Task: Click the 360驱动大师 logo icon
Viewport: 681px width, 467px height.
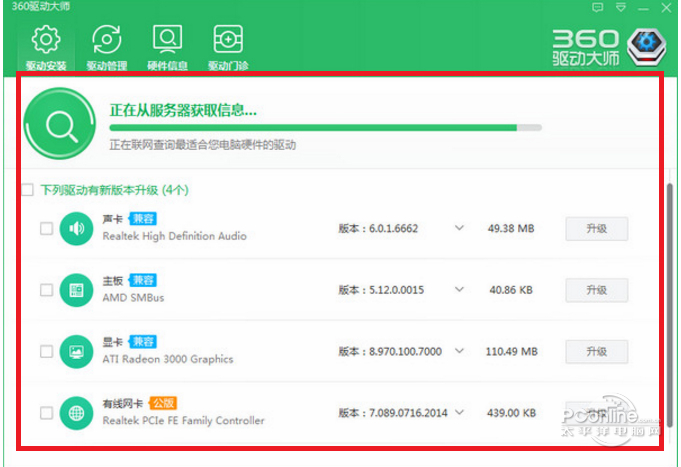Action: click(647, 47)
